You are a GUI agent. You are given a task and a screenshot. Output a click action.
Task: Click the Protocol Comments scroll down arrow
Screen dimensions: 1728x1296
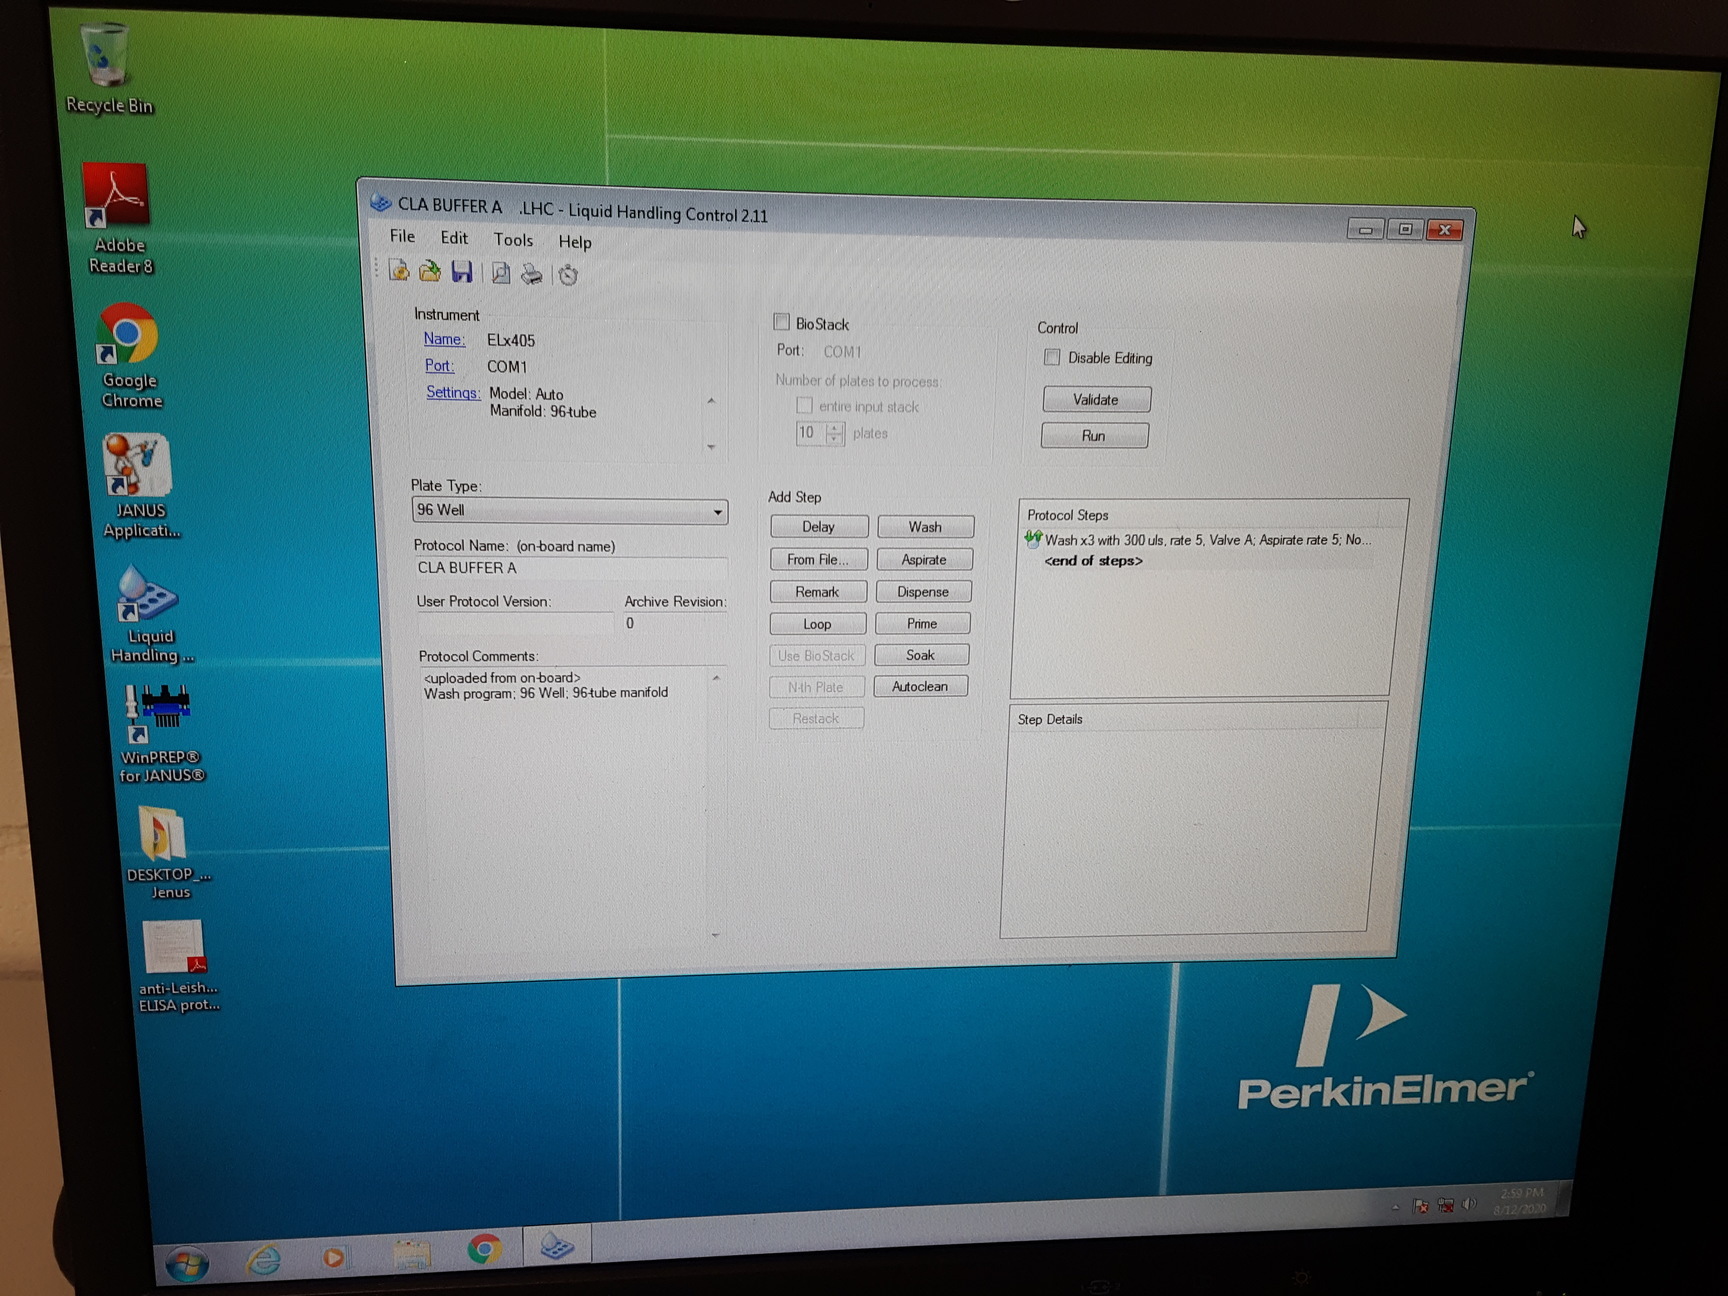715,935
